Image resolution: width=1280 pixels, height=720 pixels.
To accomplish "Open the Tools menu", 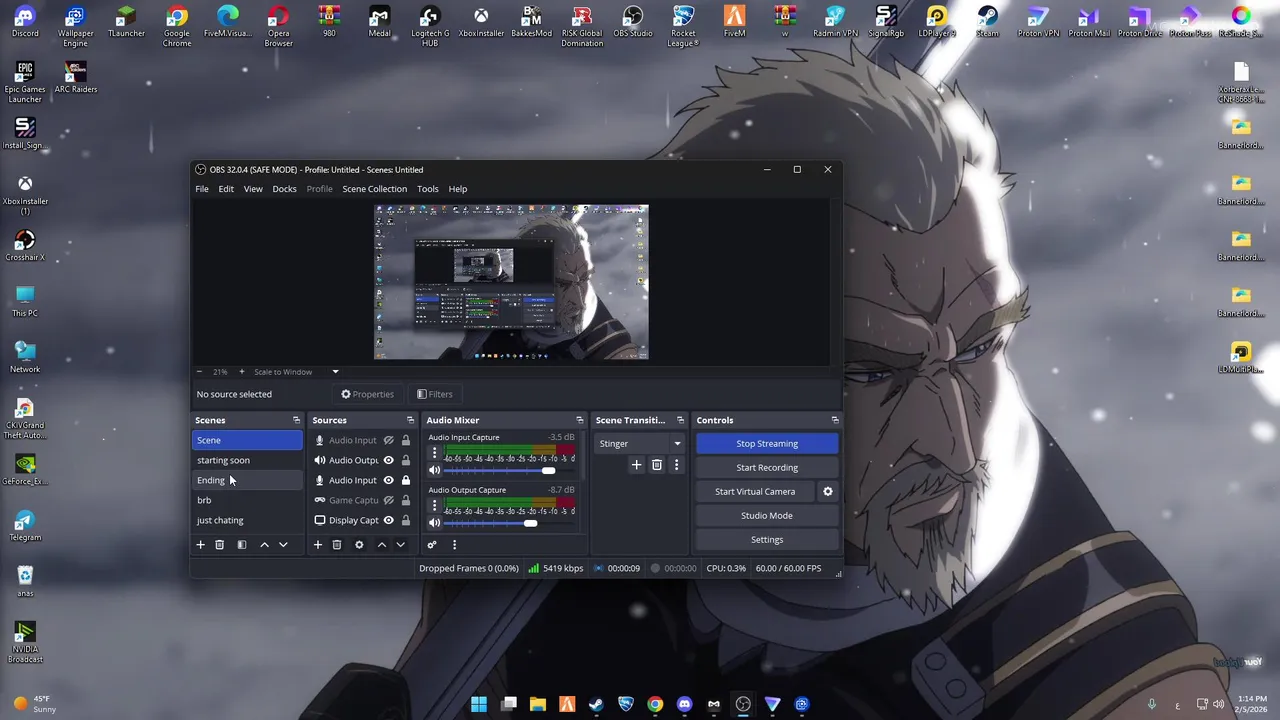I will (x=428, y=189).
